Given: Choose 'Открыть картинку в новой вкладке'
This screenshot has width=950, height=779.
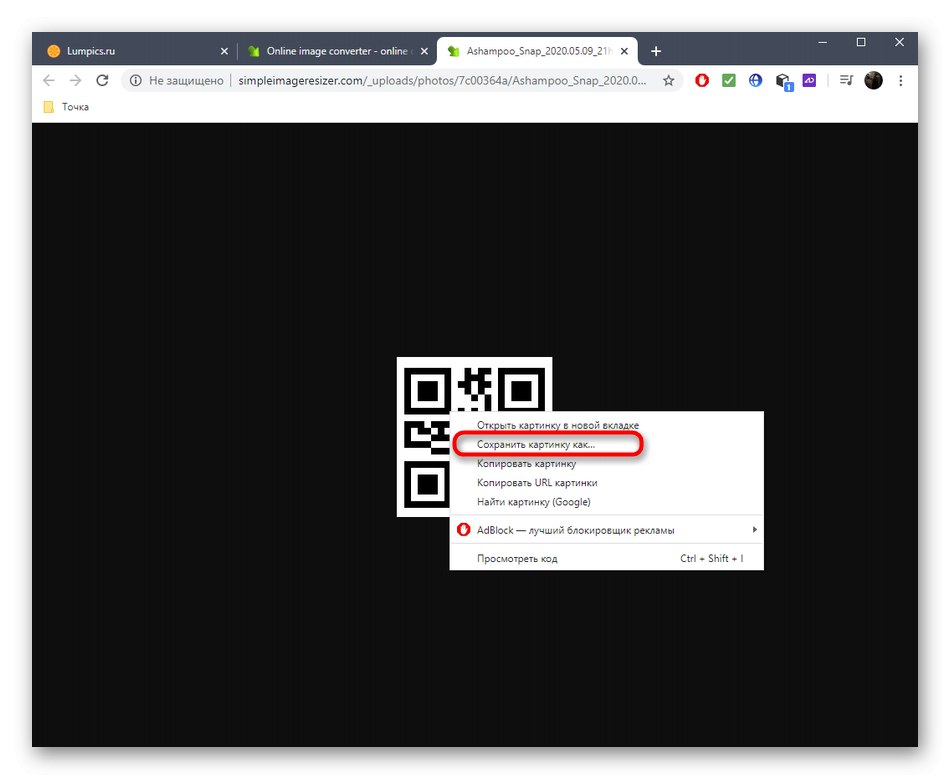Looking at the screenshot, I should click(606, 425).
